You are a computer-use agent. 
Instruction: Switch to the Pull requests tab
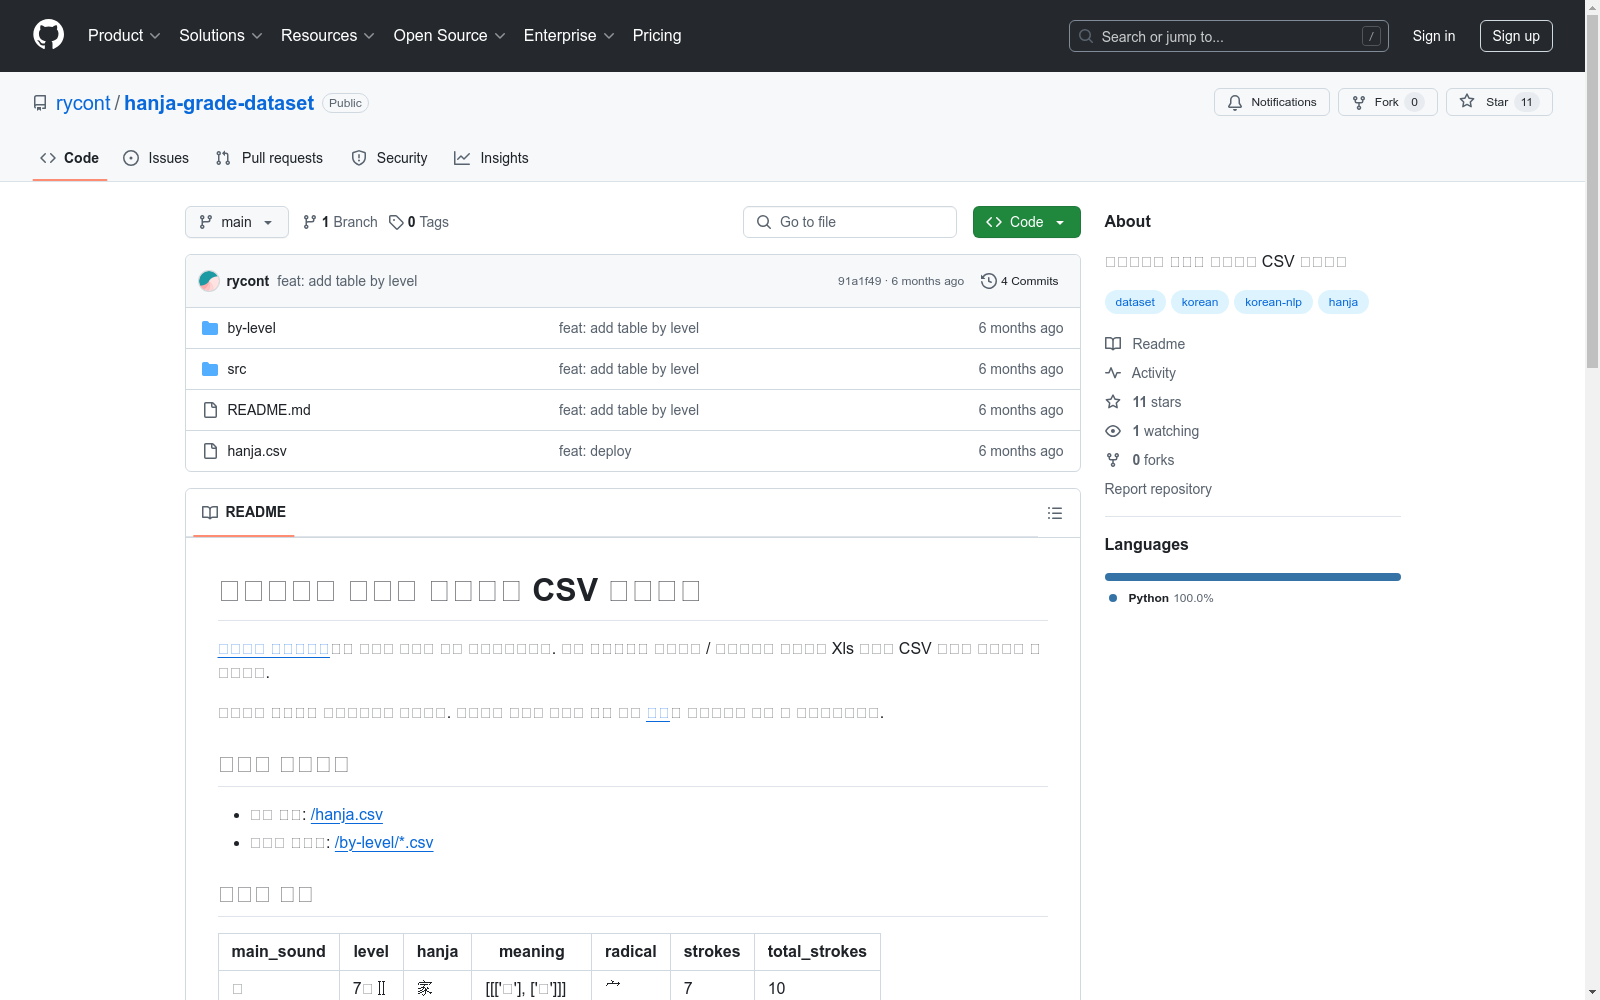pyautogui.click(x=269, y=158)
